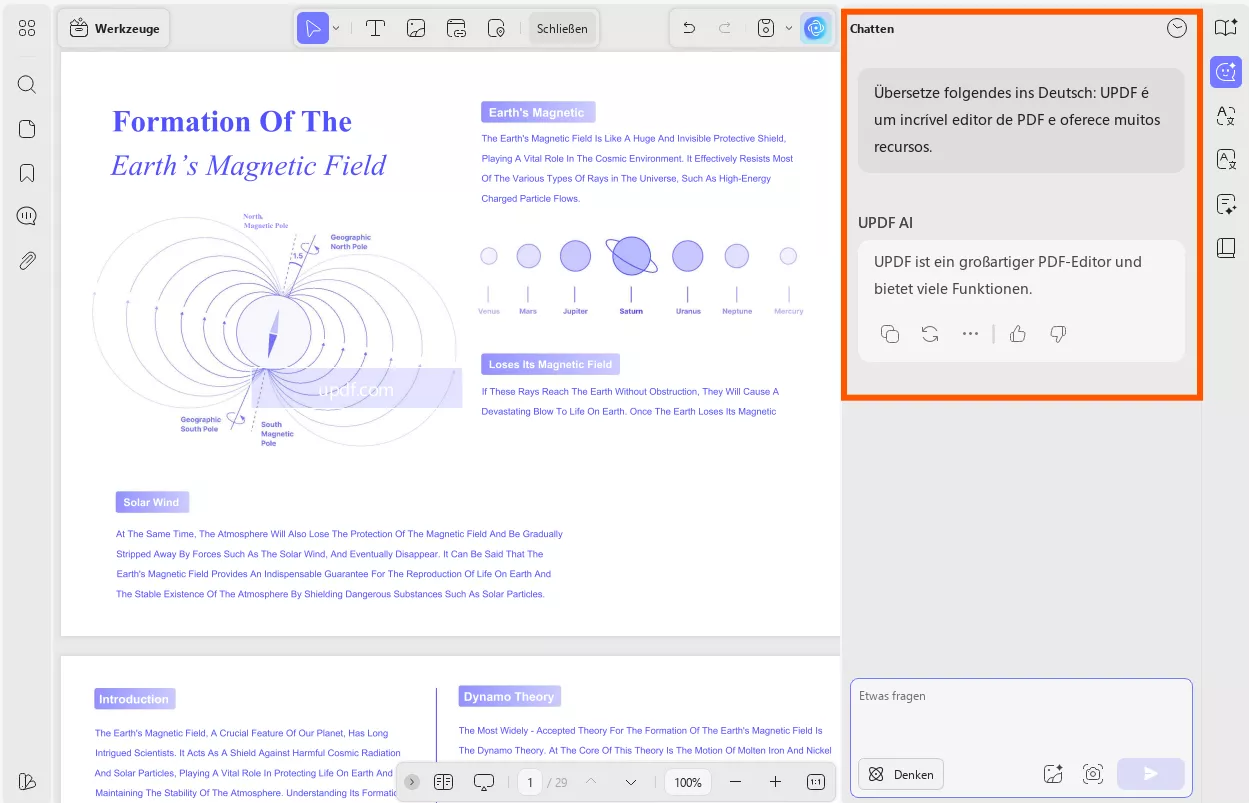Dislike the AI response with thumbs down
The image size is (1249, 803).
point(1058,334)
